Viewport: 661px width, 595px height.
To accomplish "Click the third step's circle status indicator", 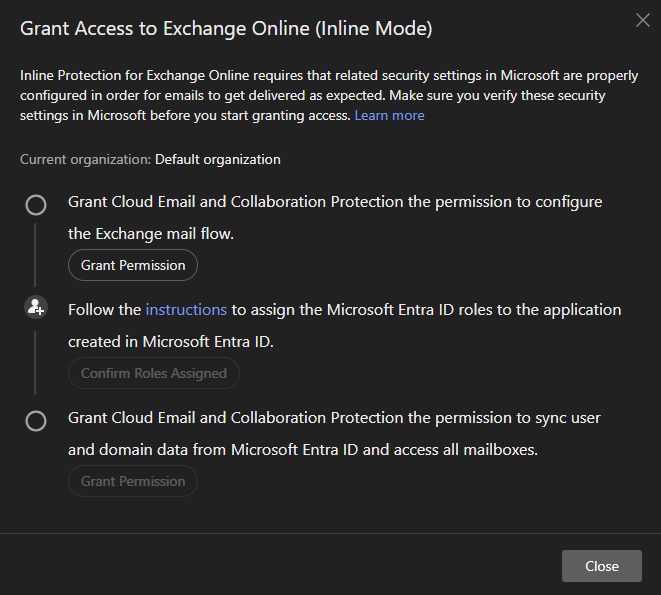I will point(36,421).
